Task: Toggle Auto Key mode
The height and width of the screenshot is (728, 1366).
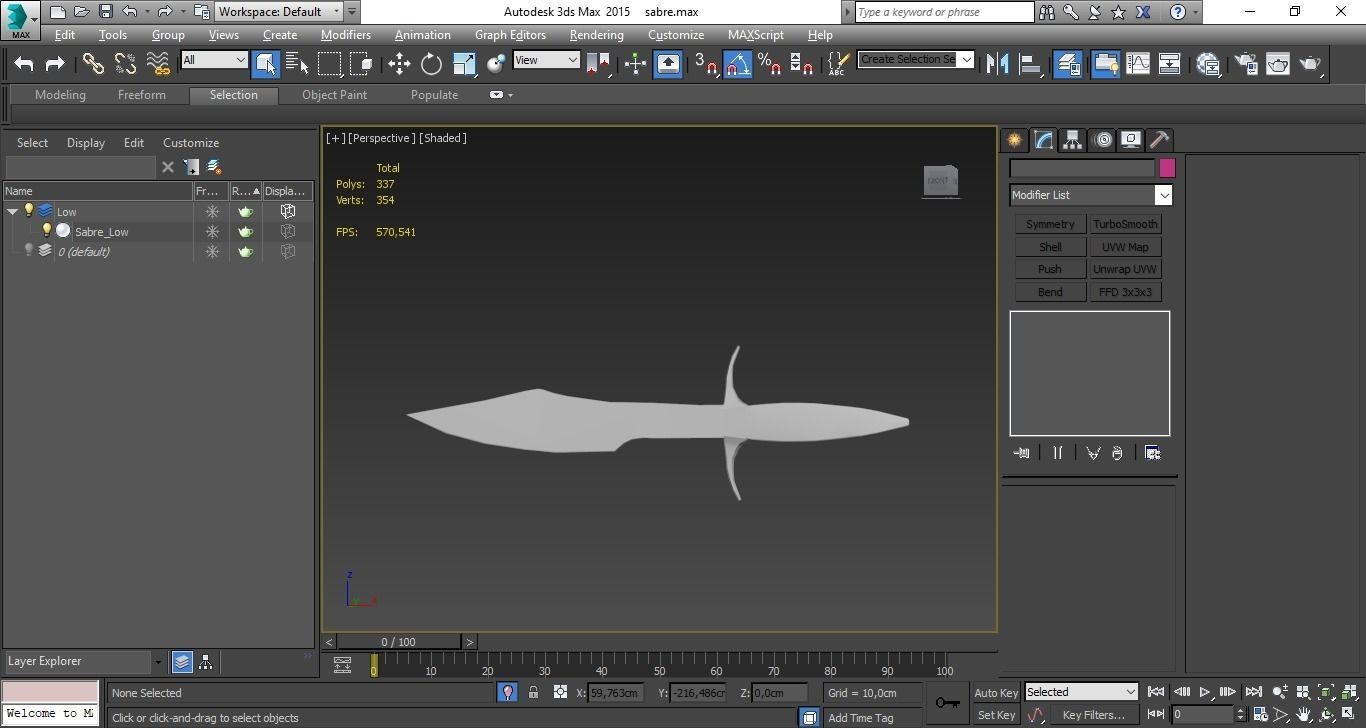Action: [x=996, y=692]
